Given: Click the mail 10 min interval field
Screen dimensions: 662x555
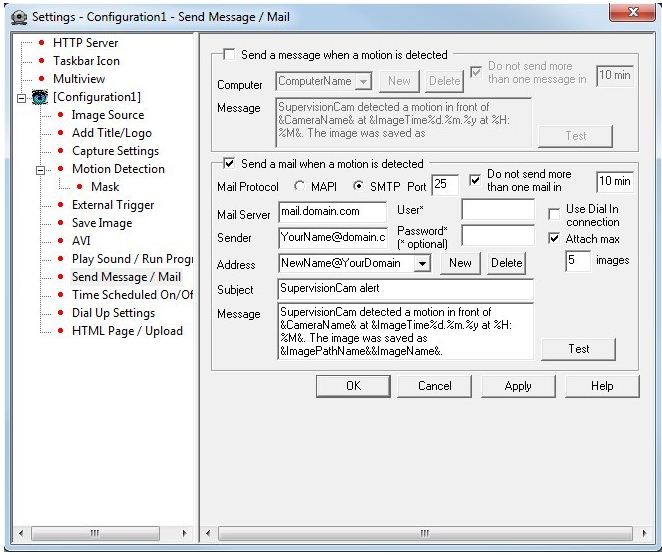Looking at the screenshot, I should coord(614,181).
